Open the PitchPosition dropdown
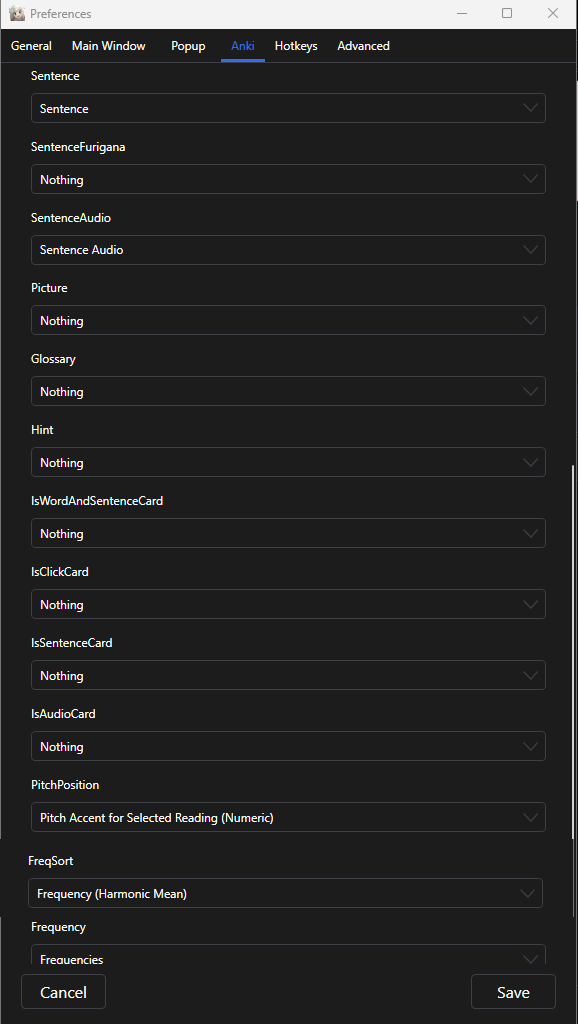The width and height of the screenshot is (578, 1024). pos(288,817)
